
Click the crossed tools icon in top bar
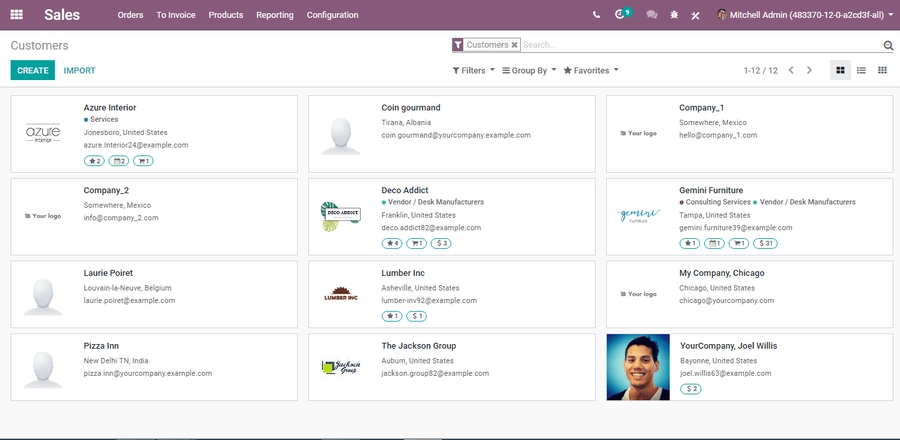(x=695, y=15)
